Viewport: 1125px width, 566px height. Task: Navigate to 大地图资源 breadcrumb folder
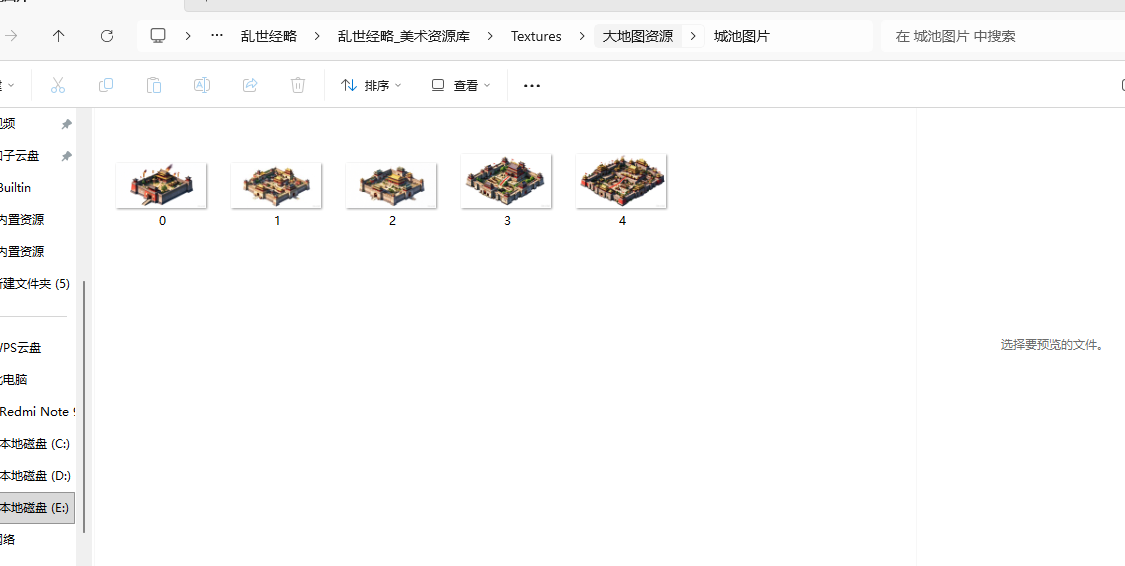(638, 36)
